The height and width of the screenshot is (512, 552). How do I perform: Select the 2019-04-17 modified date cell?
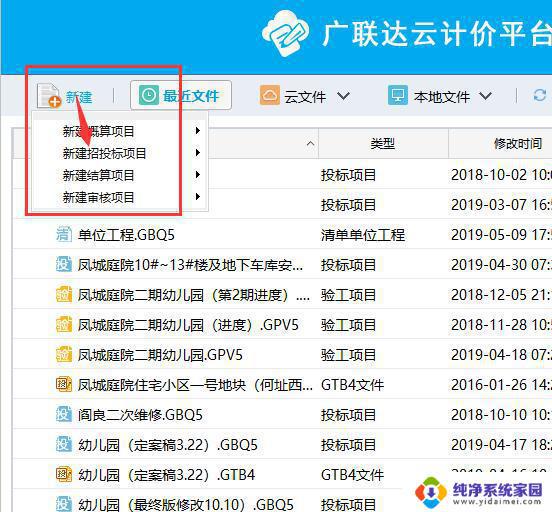coord(502,445)
